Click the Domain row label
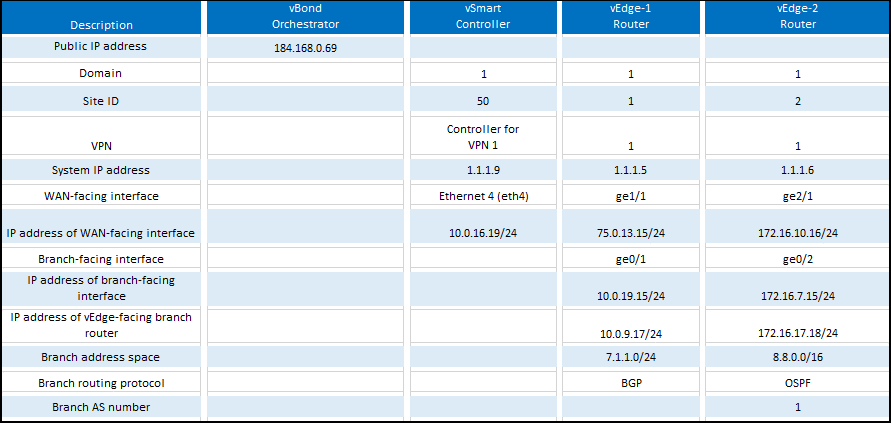Image resolution: width=891 pixels, height=423 pixels. (x=101, y=73)
